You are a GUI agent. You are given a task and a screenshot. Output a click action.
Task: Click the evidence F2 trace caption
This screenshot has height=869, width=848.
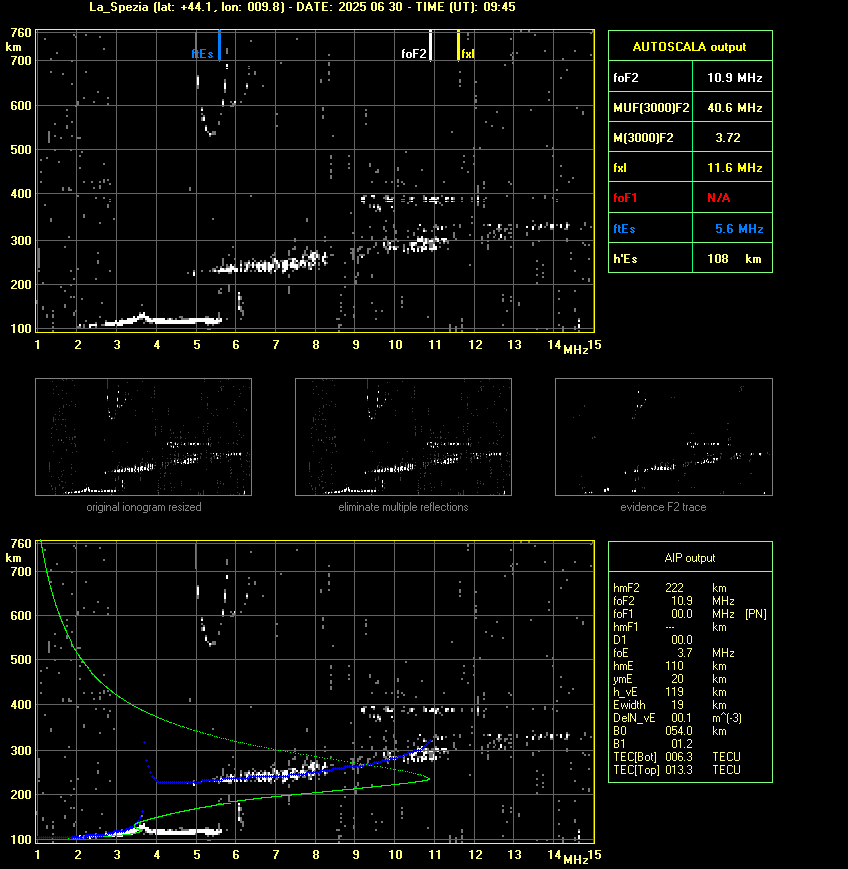coord(663,507)
